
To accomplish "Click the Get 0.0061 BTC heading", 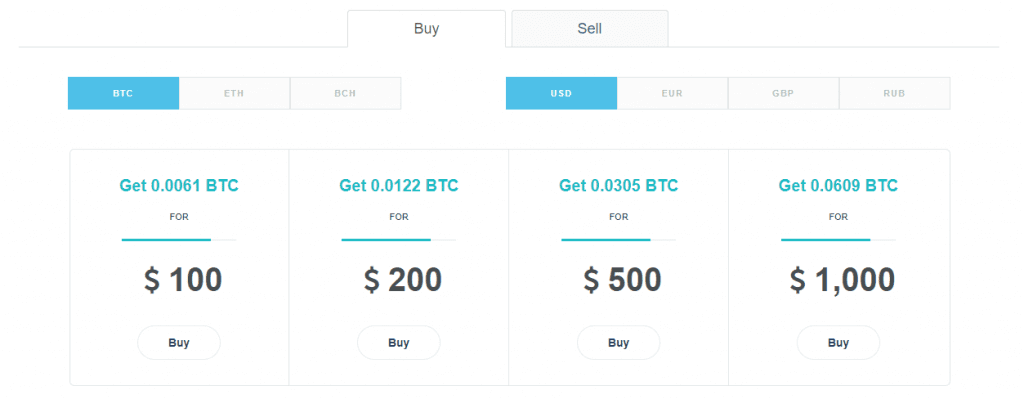I will 179,185.
